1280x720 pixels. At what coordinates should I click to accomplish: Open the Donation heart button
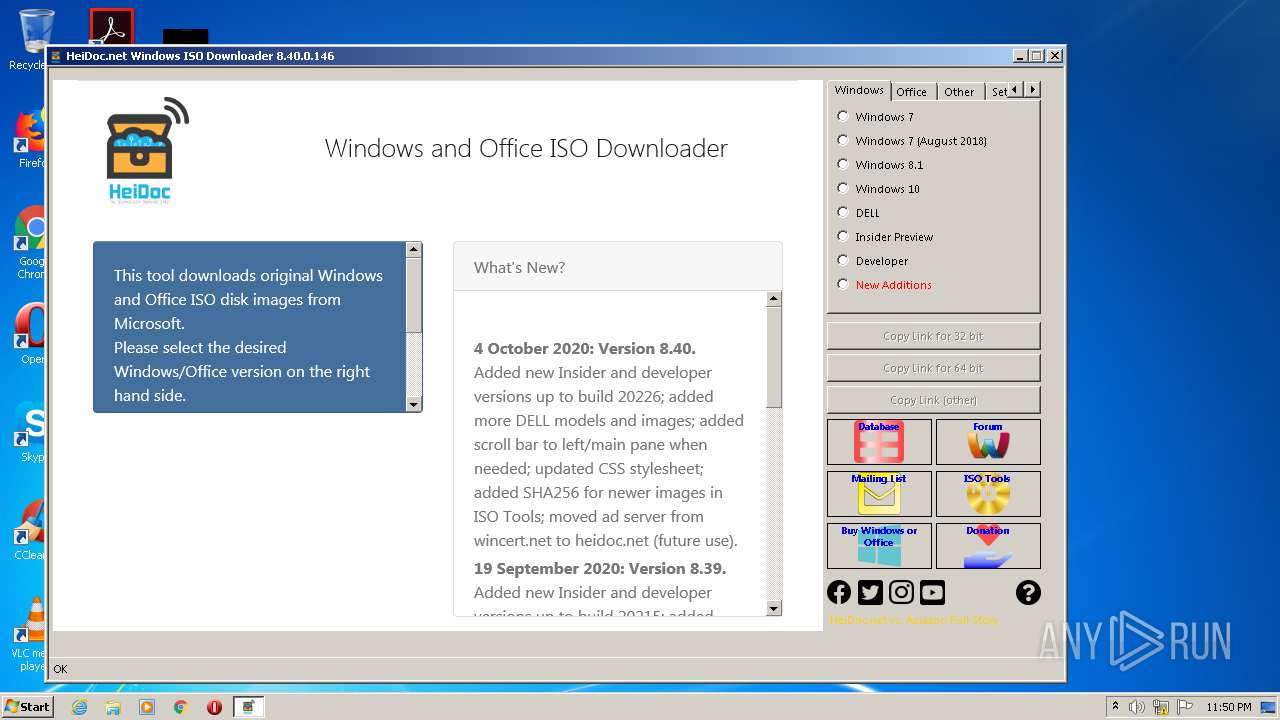pyautogui.click(x=988, y=546)
